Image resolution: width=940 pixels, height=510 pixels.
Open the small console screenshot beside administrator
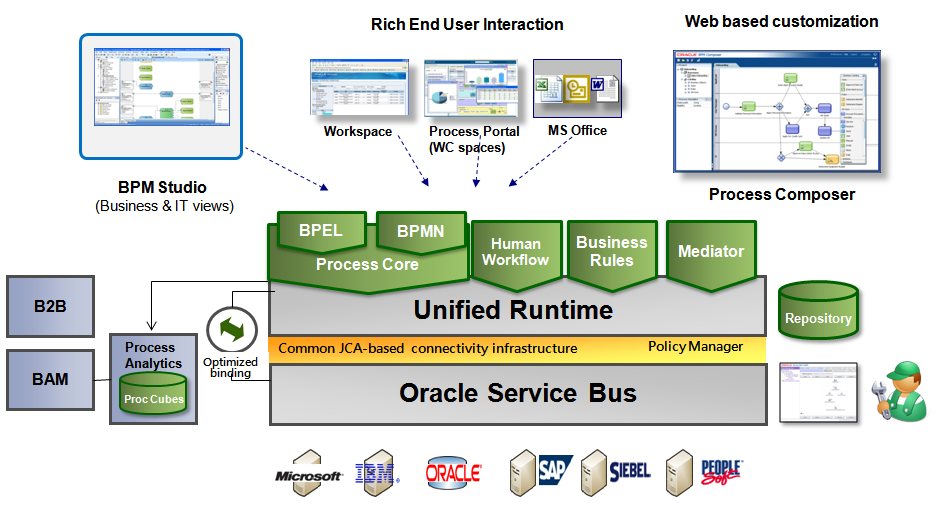(x=818, y=393)
